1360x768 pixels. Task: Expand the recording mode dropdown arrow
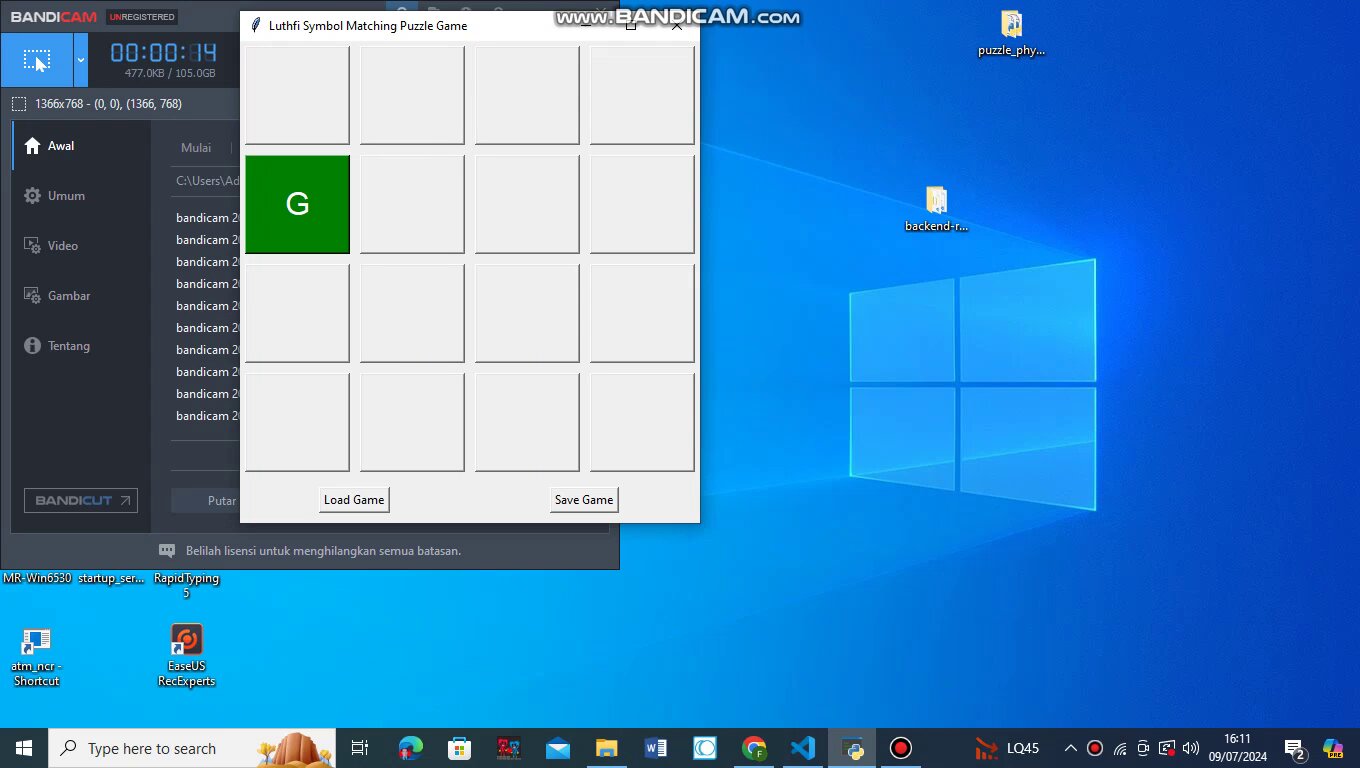(x=81, y=61)
